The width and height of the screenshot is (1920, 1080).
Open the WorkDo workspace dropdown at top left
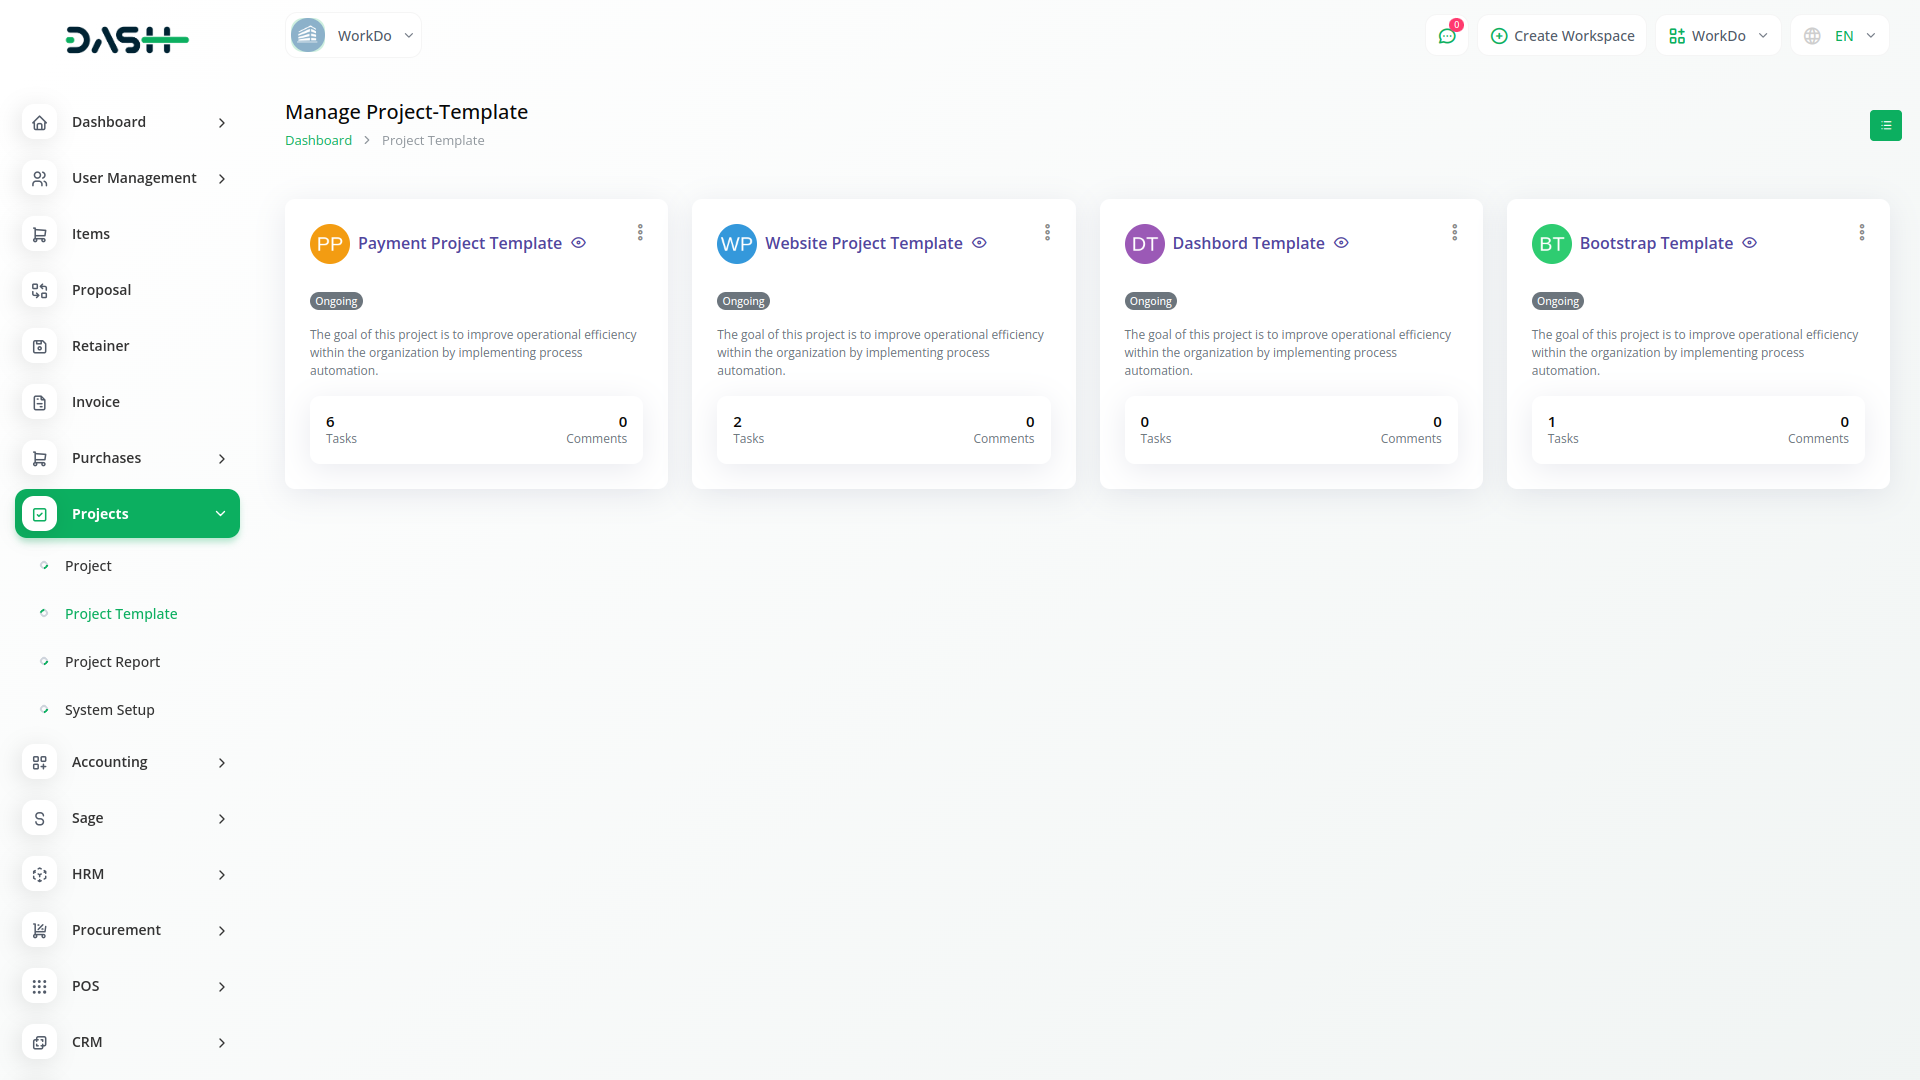[x=353, y=36]
